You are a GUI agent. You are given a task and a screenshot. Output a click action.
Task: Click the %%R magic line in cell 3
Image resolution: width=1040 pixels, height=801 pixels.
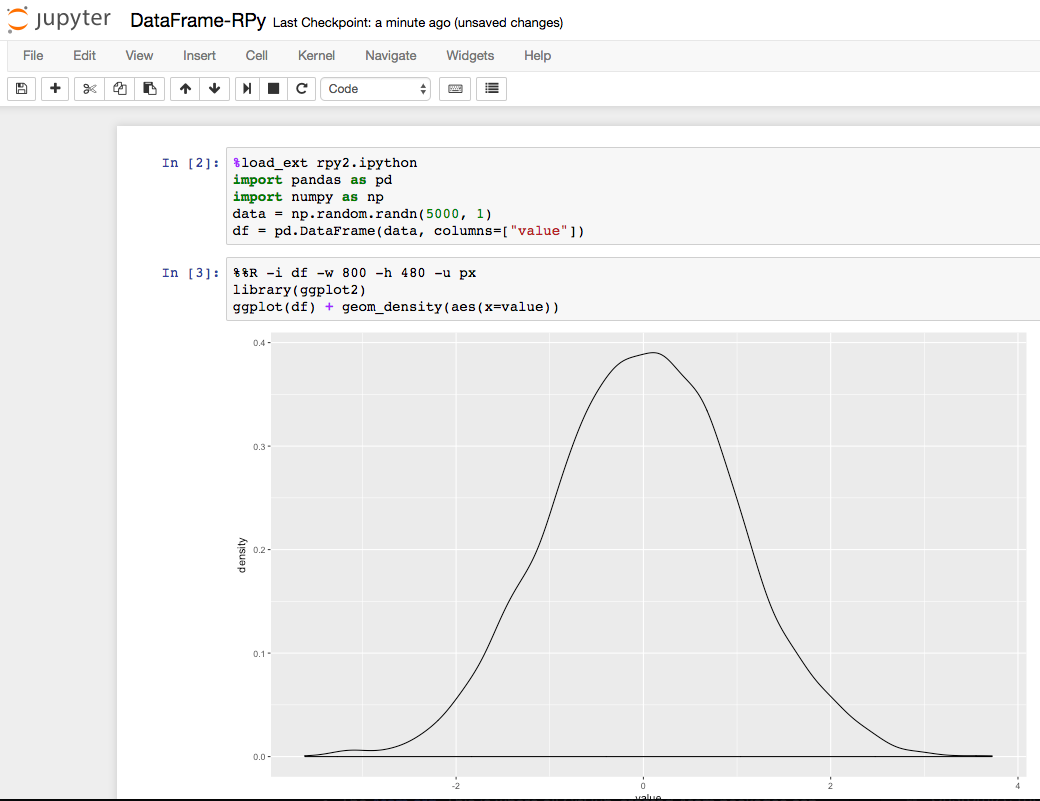(354, 273)
